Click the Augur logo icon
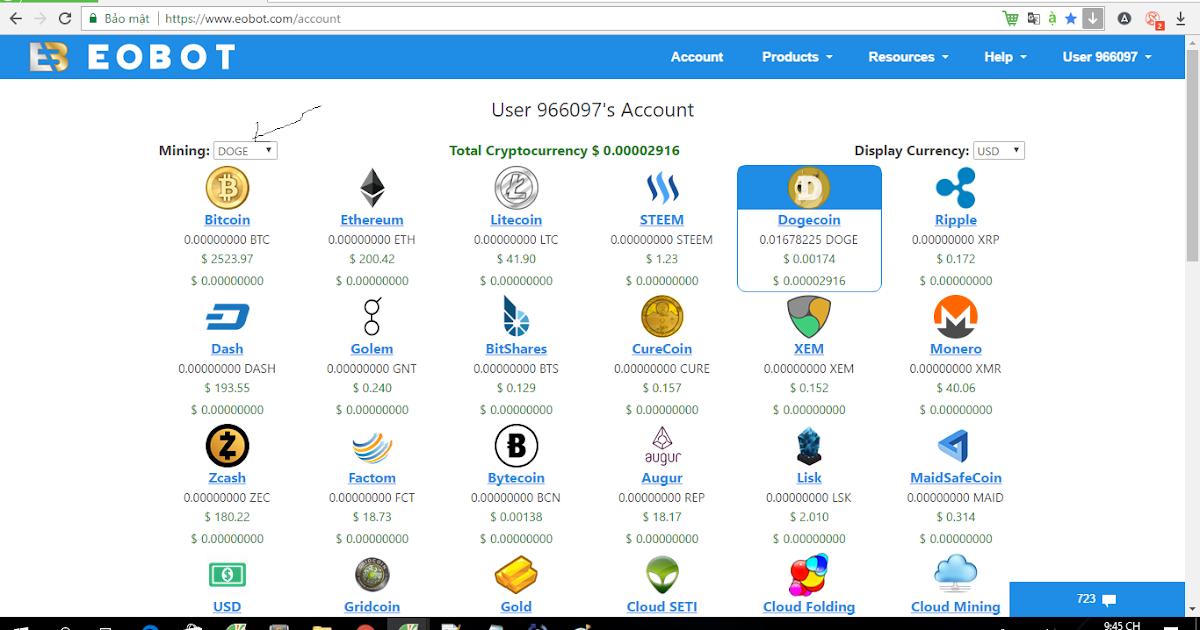The image size is (1200, 630). (x=662, y=446)
